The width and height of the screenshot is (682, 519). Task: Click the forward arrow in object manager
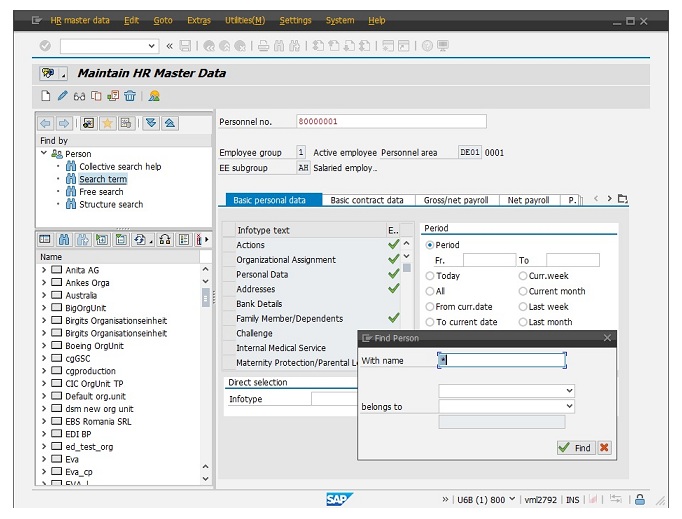click(64, 124)
